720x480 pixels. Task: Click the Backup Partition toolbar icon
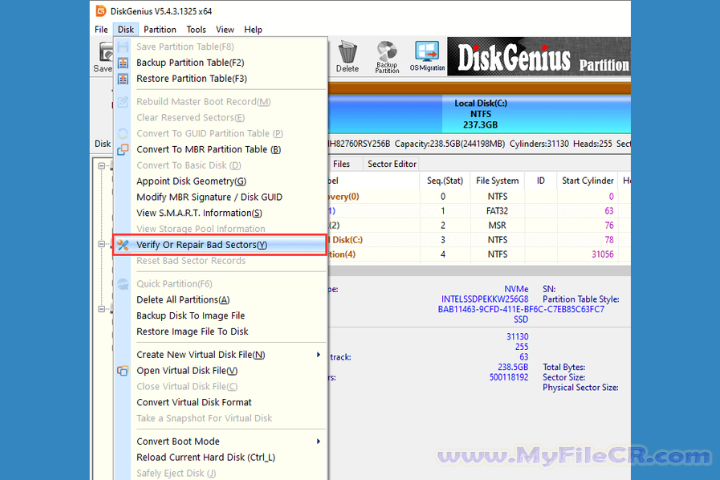387,56
